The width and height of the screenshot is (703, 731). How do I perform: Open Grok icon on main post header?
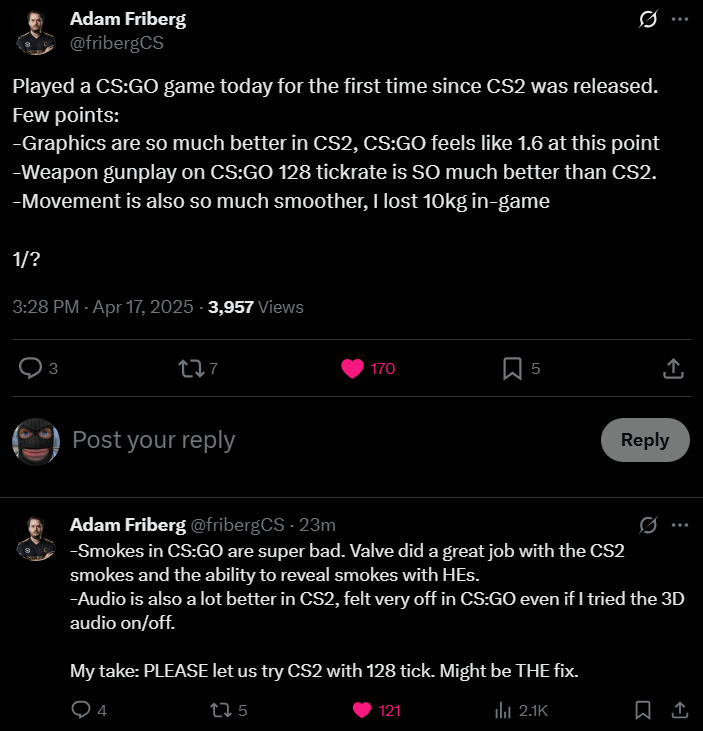click(648, 19)
